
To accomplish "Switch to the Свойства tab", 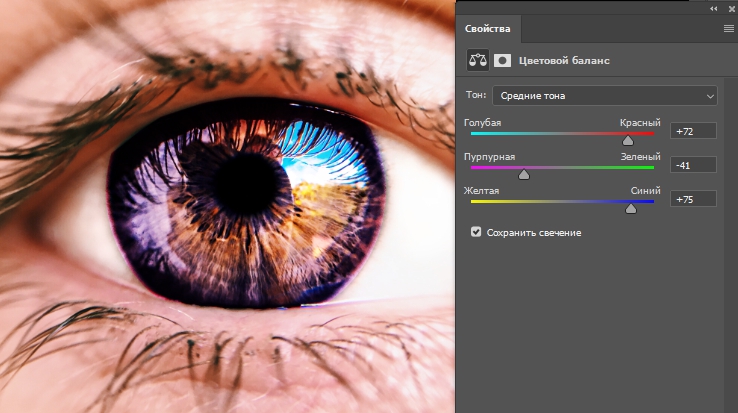I will point(488,29).
